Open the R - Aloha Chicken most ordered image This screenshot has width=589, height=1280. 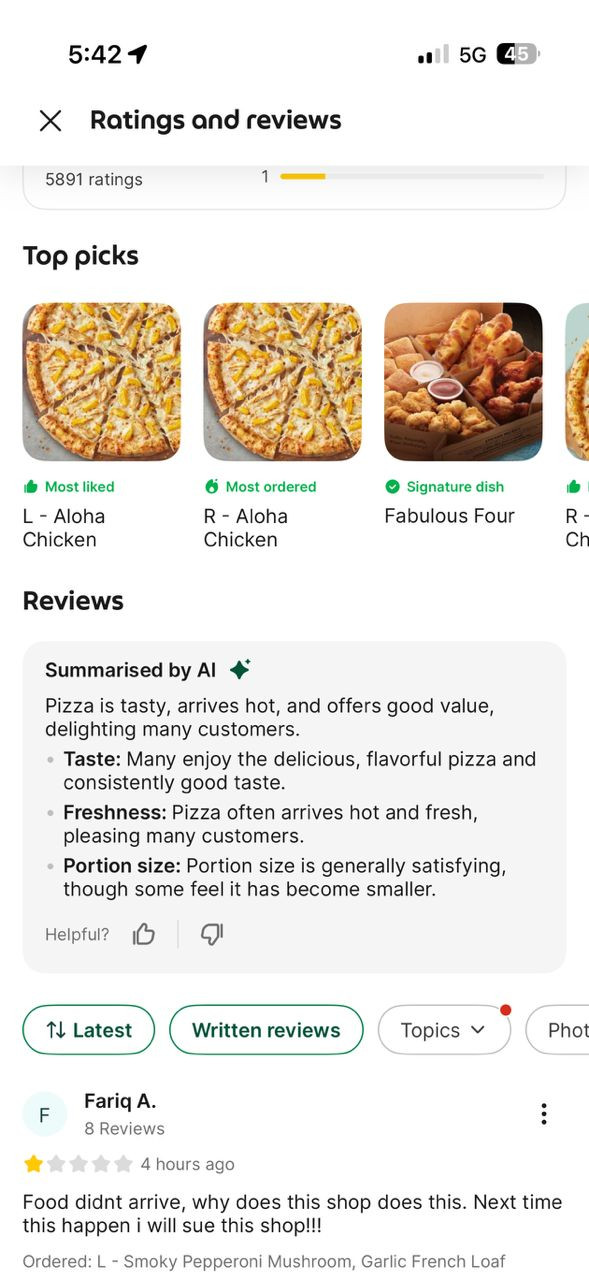click(282, 382)
